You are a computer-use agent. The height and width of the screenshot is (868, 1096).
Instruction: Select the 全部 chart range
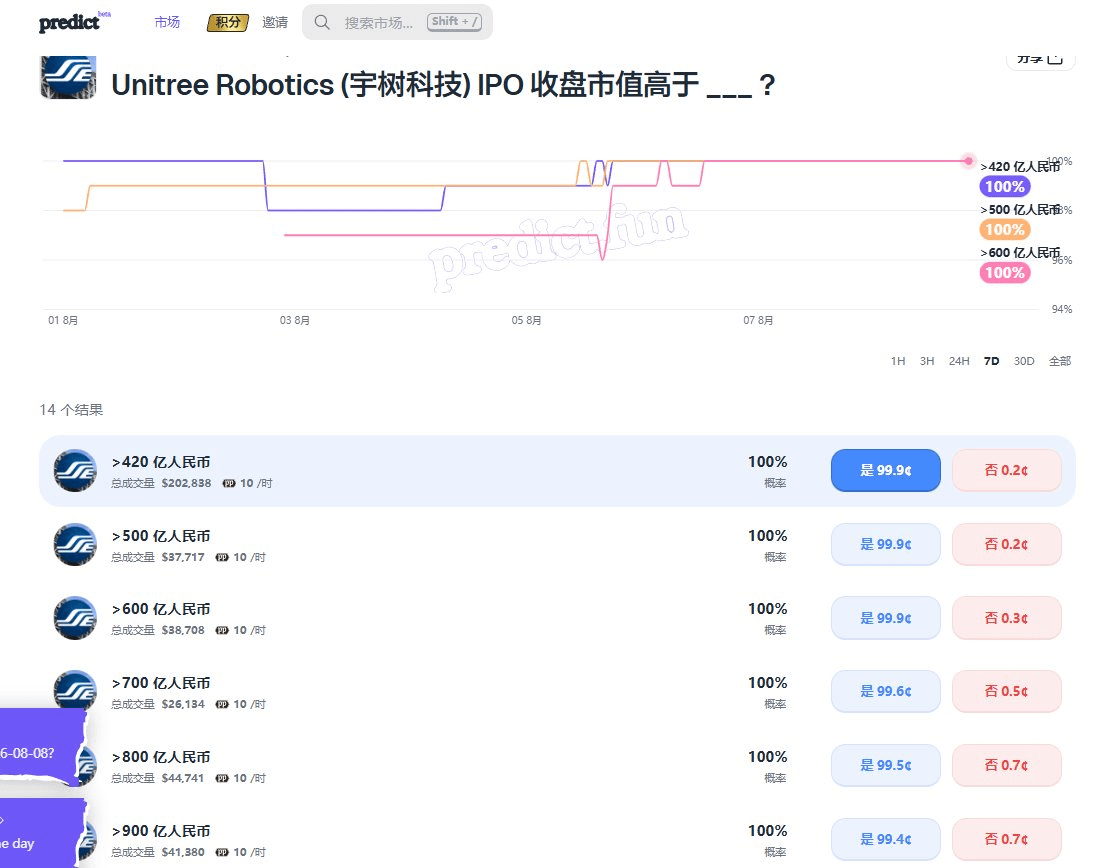[1060, 361]
